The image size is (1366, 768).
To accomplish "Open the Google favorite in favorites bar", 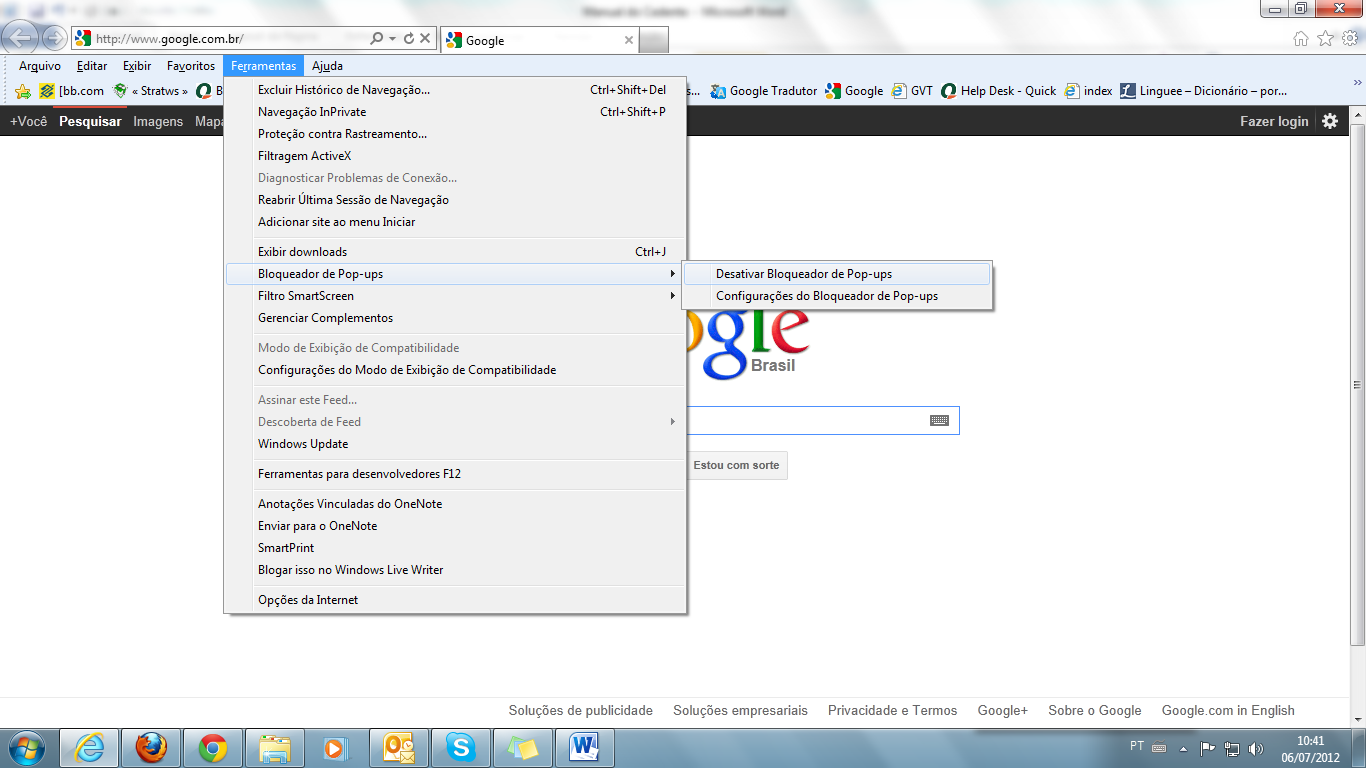I will point(854,91).
